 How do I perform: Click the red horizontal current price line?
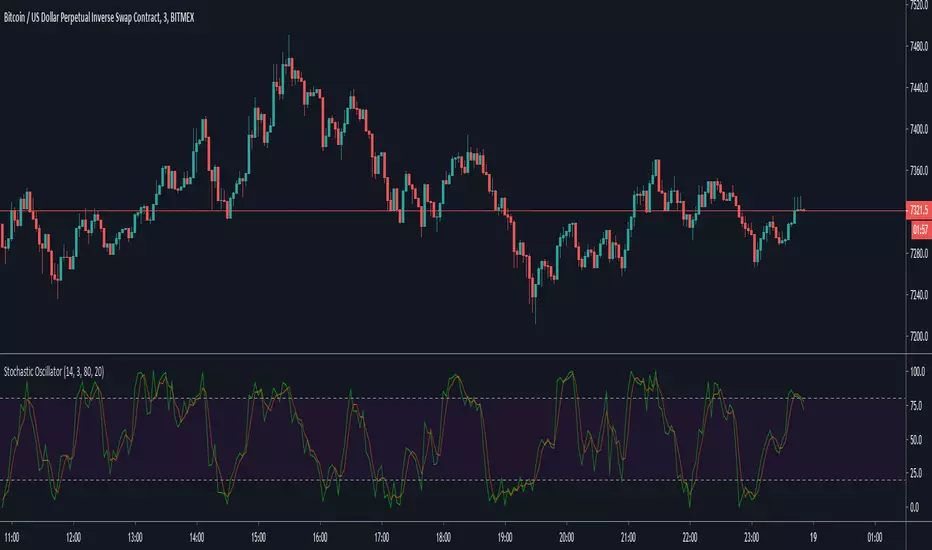click(452, 210)
